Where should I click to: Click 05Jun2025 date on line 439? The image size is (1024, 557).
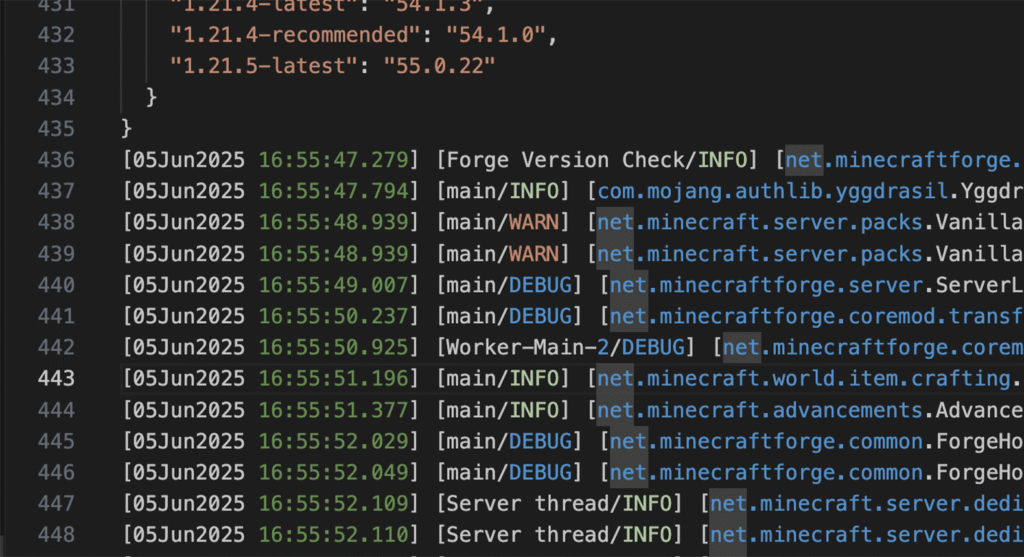pos(189,254)
